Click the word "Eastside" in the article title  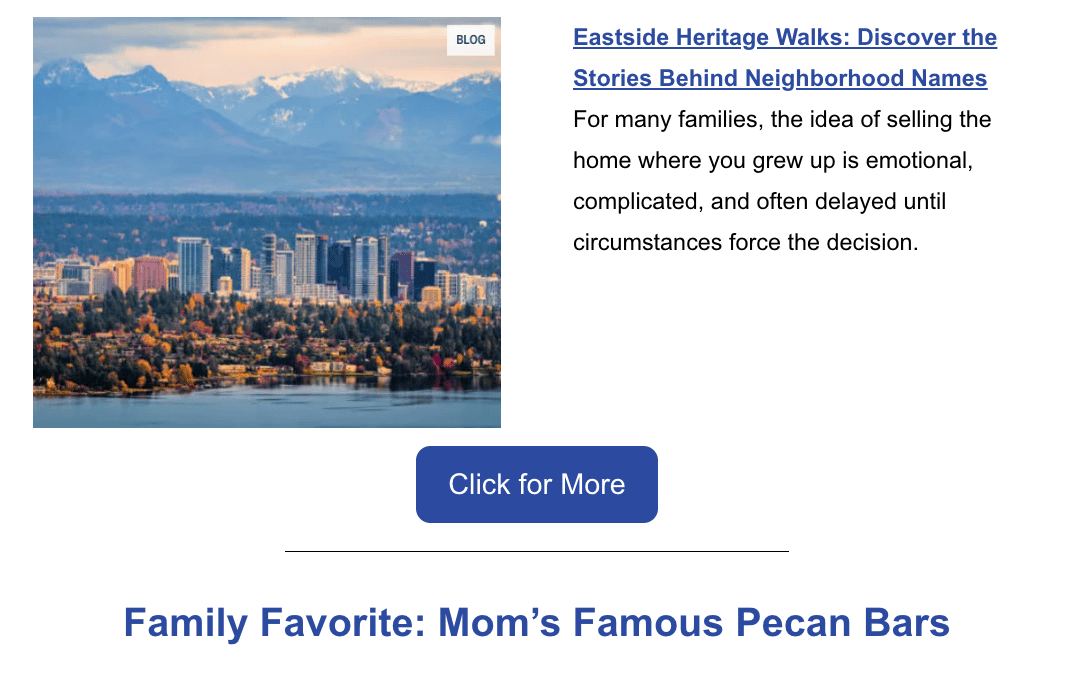pos(621,38)
